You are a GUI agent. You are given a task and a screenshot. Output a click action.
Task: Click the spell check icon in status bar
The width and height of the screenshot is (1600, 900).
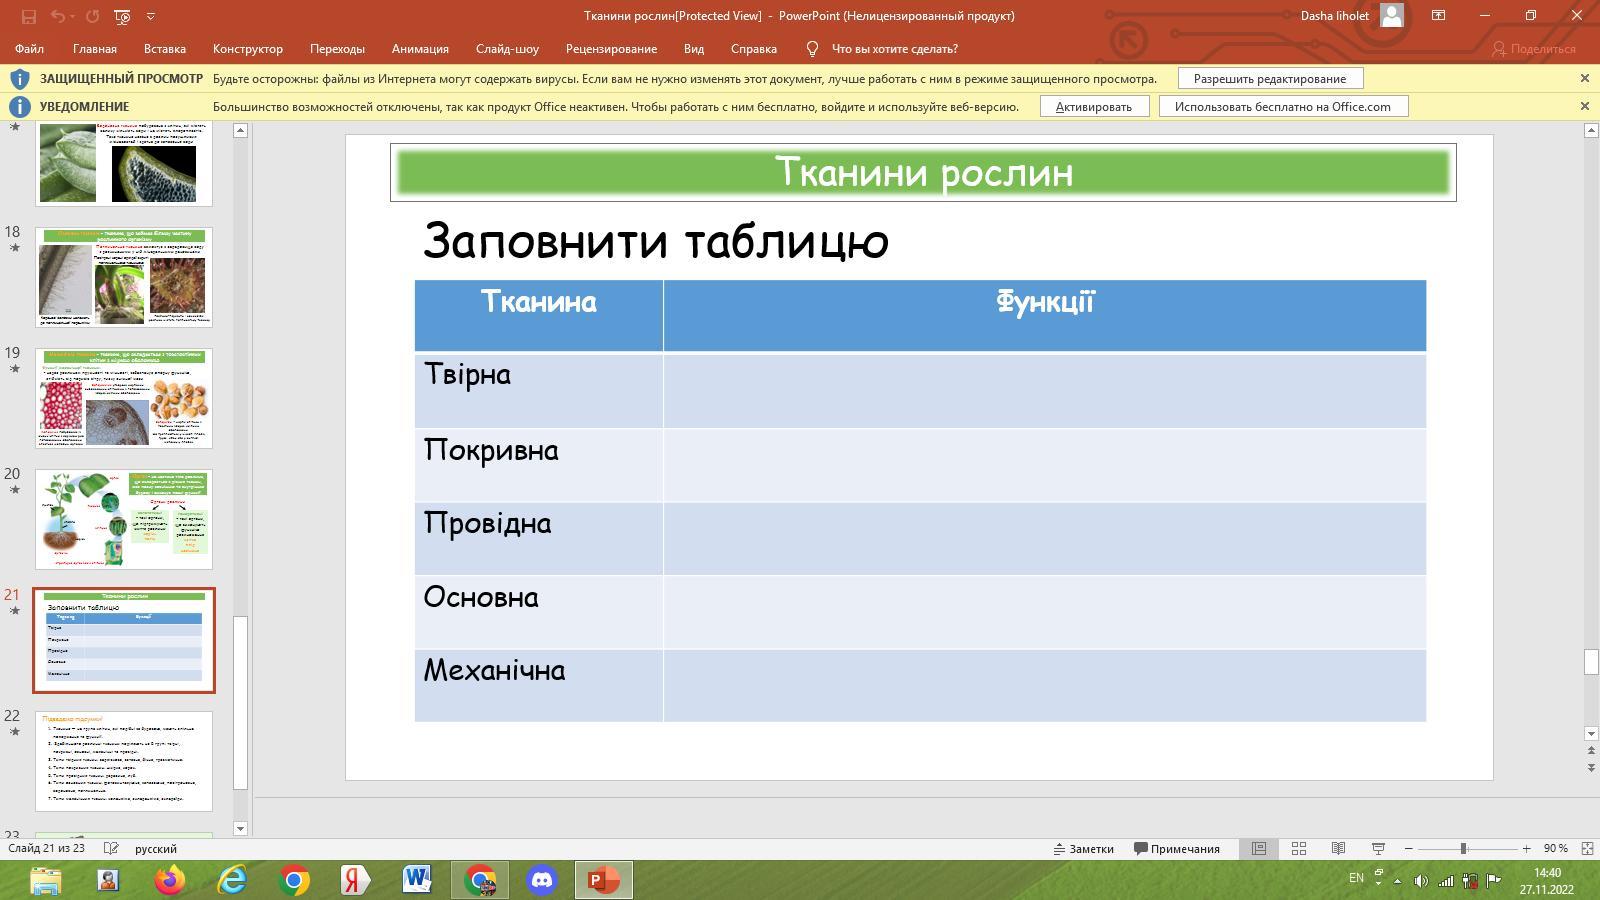pos(111,848)
